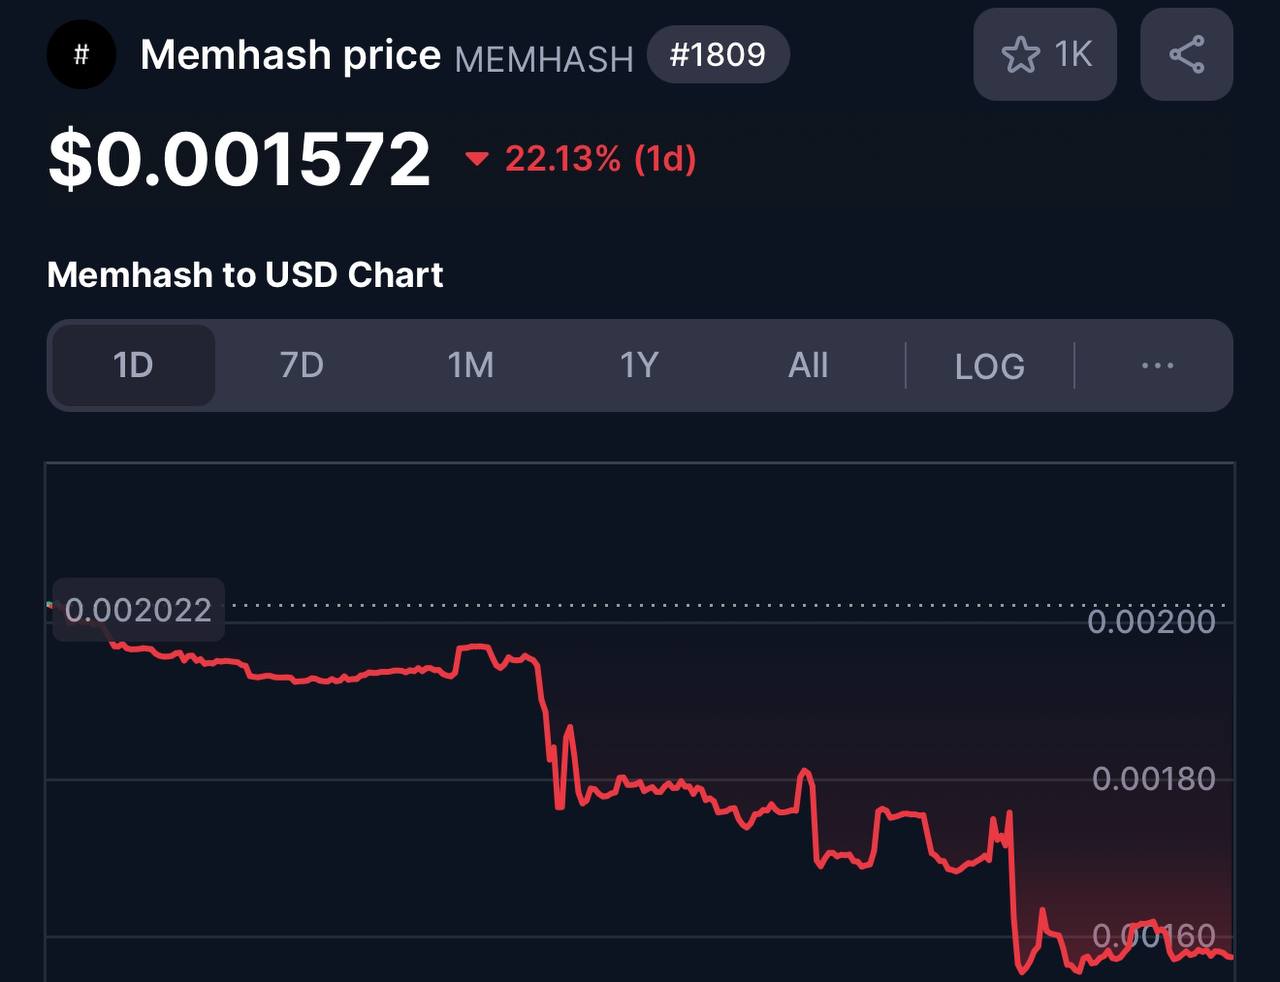
Task: Click the Memhash to USD Chart heading
Action: pyautogui.click(x=245, y=274)
